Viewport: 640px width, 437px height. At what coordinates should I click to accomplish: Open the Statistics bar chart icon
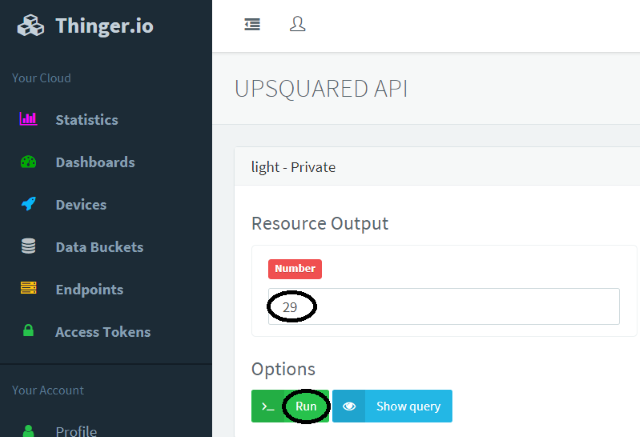click(x=29, y=119)
